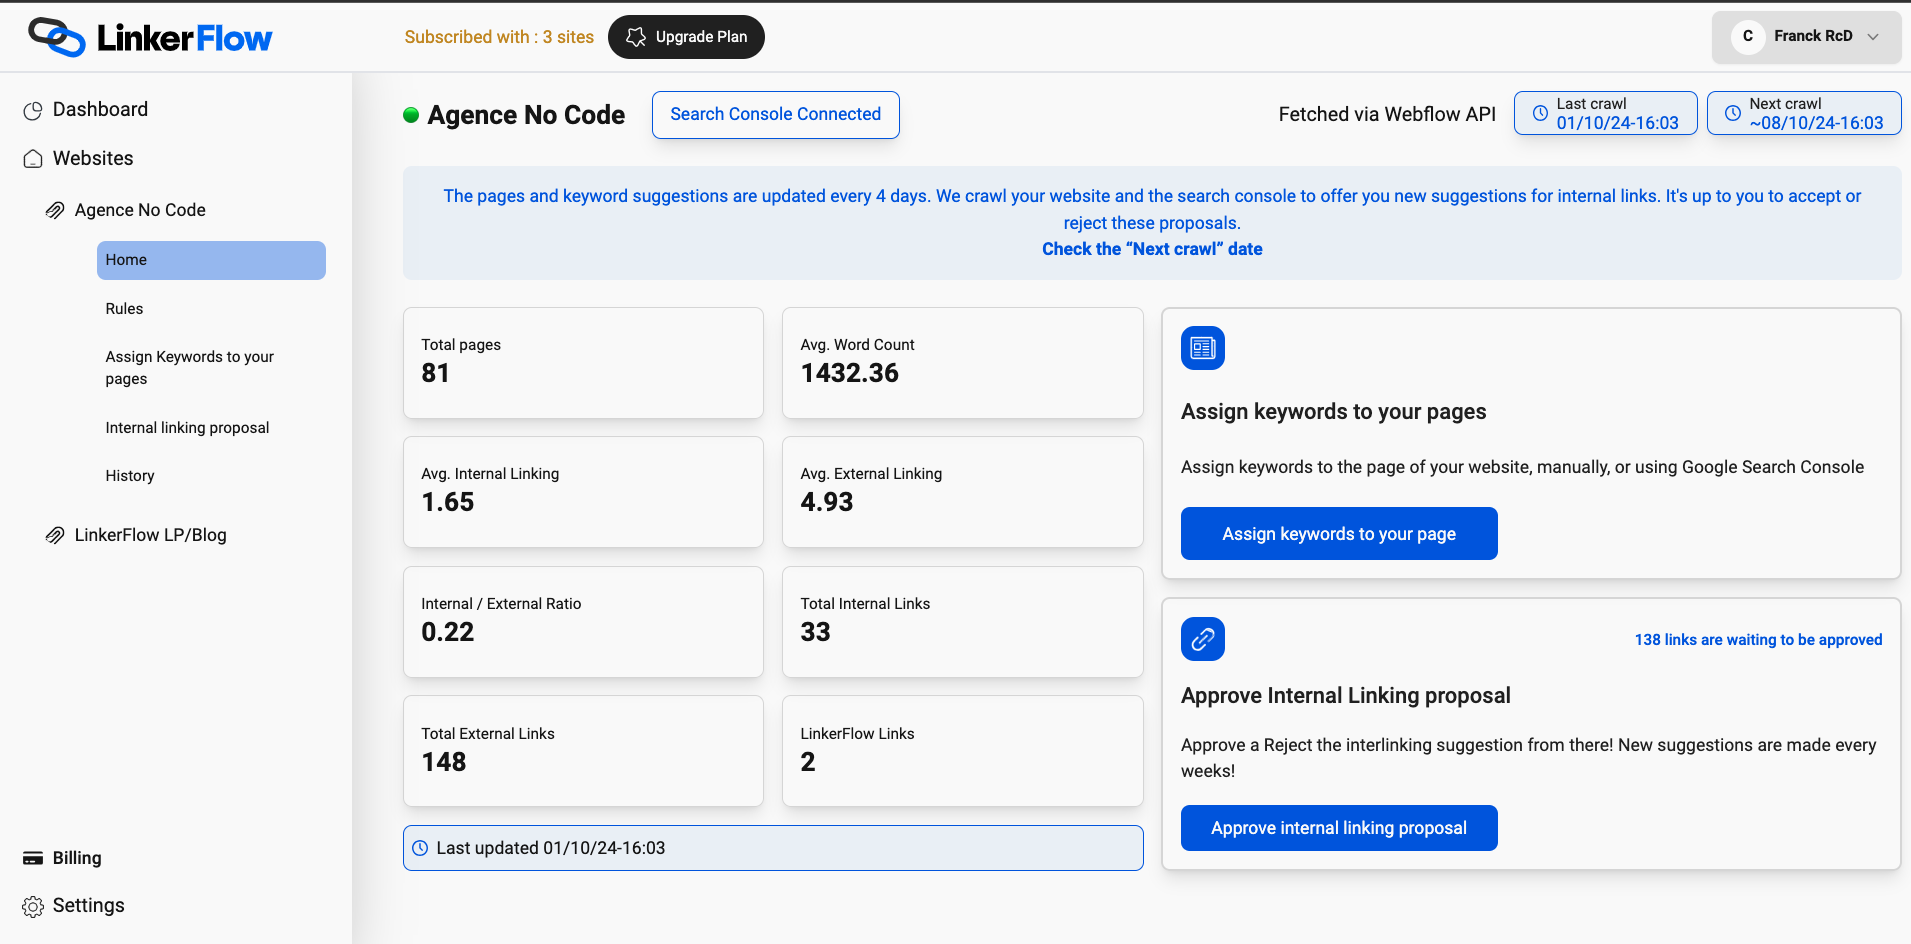Select the LinkerFlow LP/Blog site
Screen dimensions: 1911x944
pyautogui.click(x=150, y=535)
